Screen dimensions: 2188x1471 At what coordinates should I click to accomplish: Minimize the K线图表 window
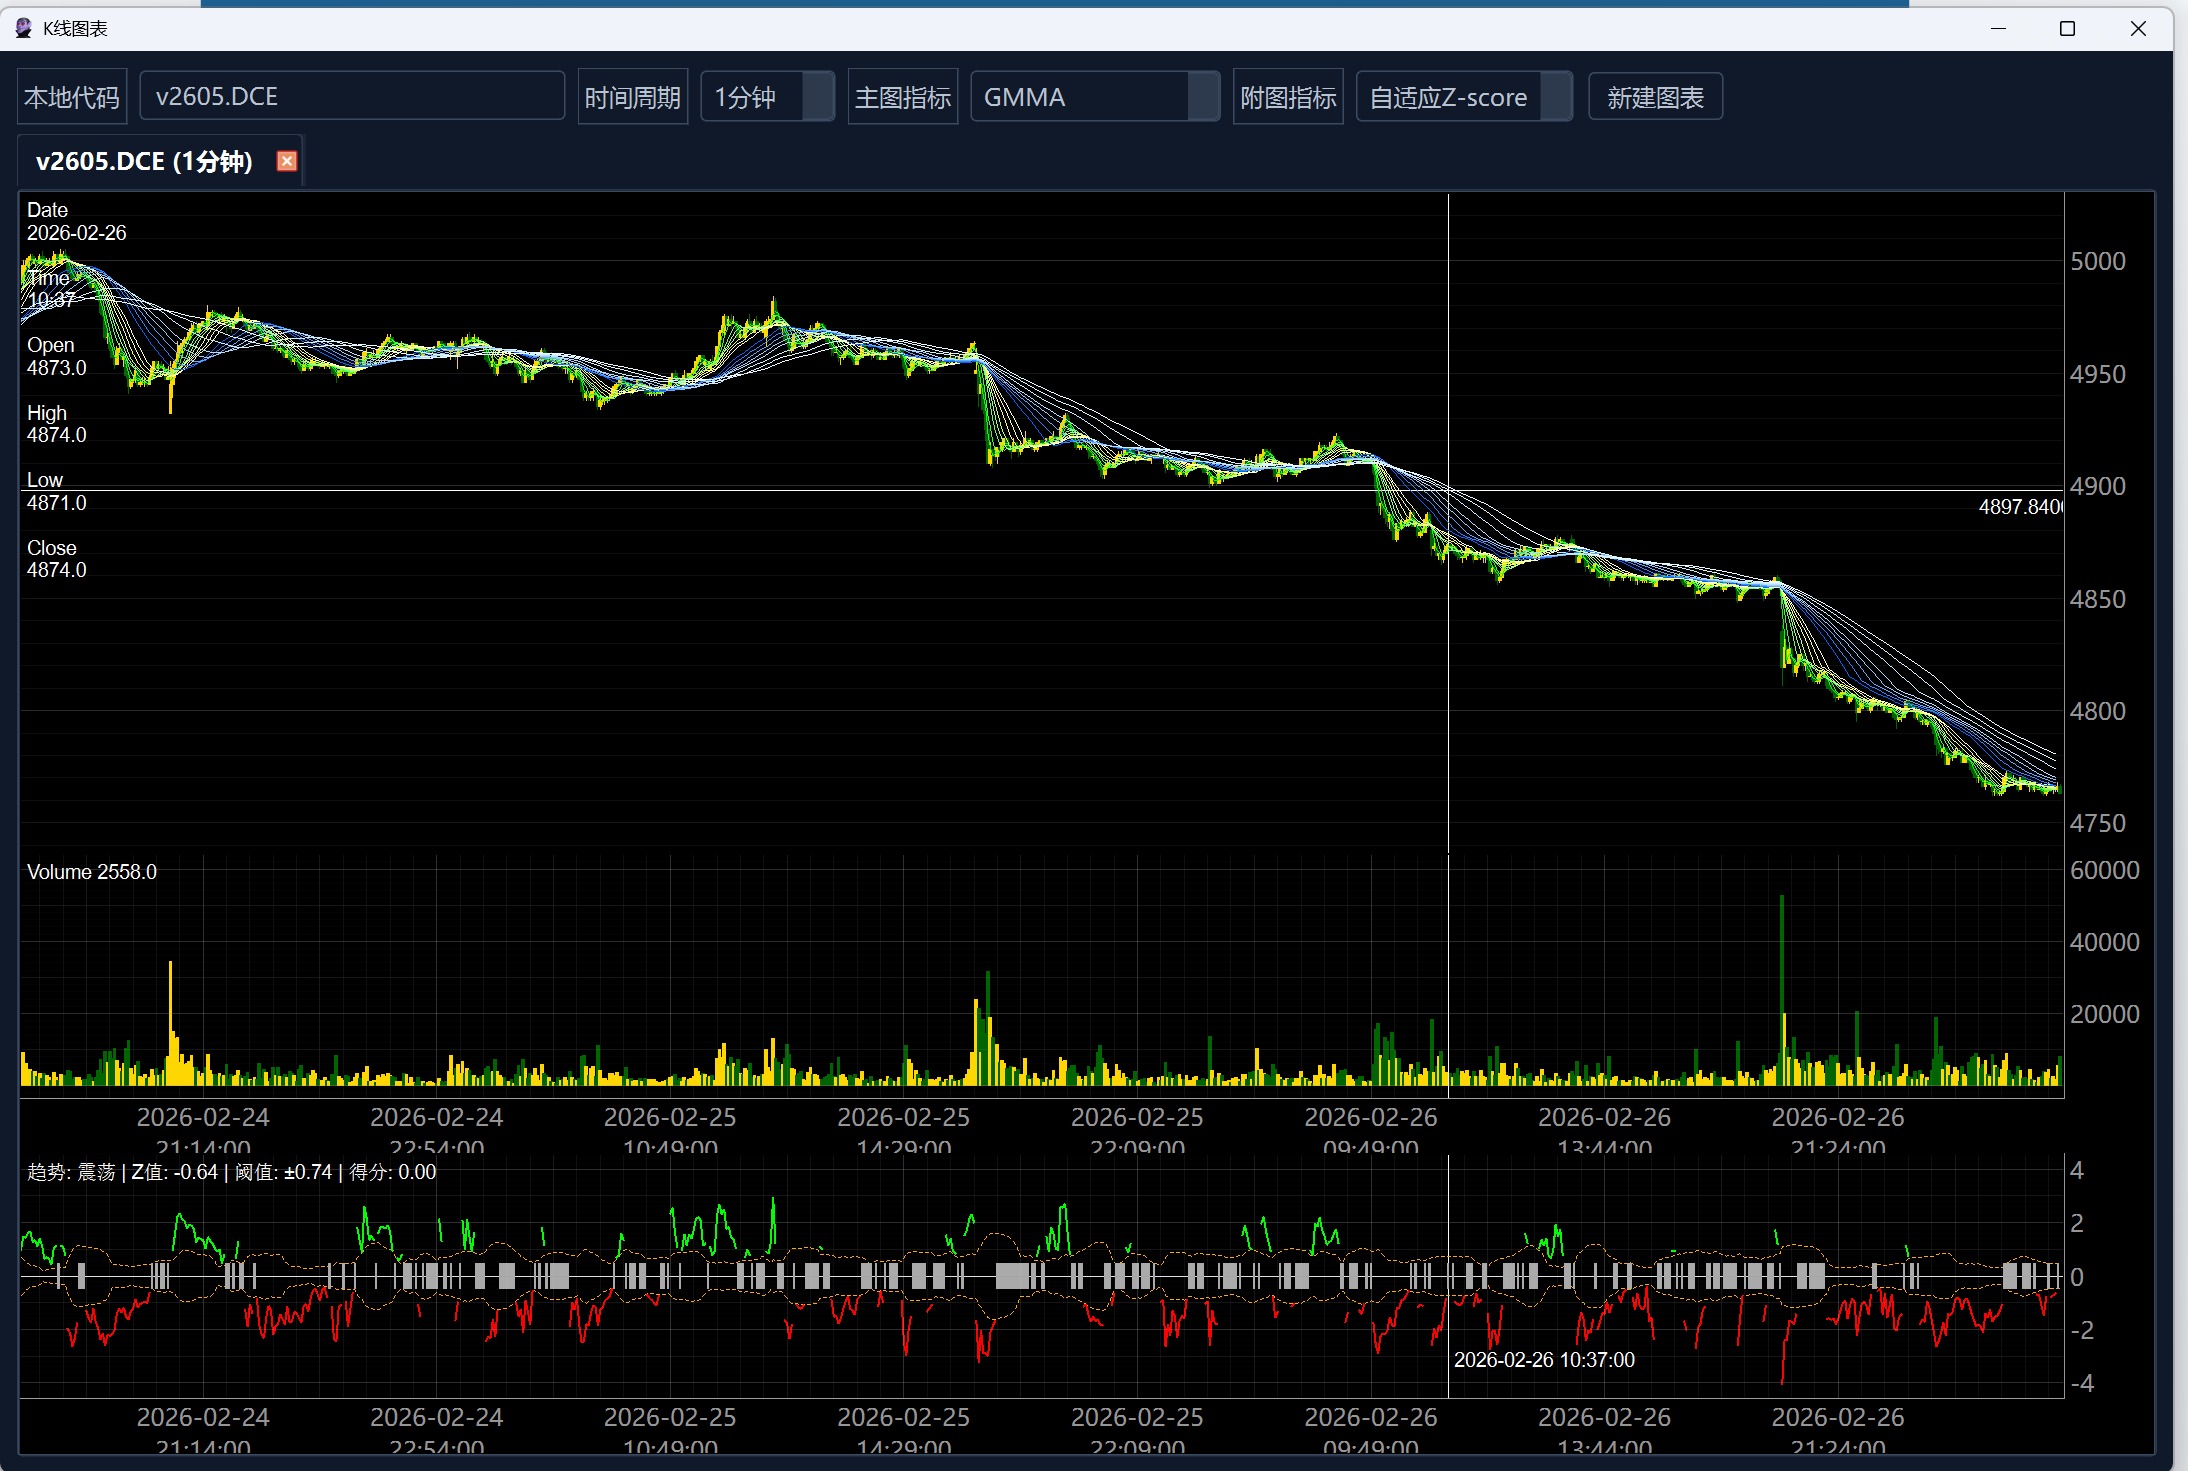click(x=1998, y=28)
